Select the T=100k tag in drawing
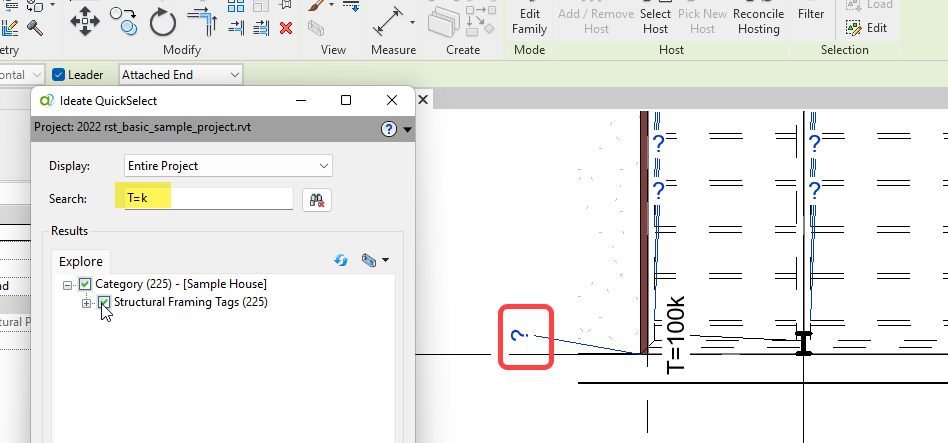 tap(676, 335)
